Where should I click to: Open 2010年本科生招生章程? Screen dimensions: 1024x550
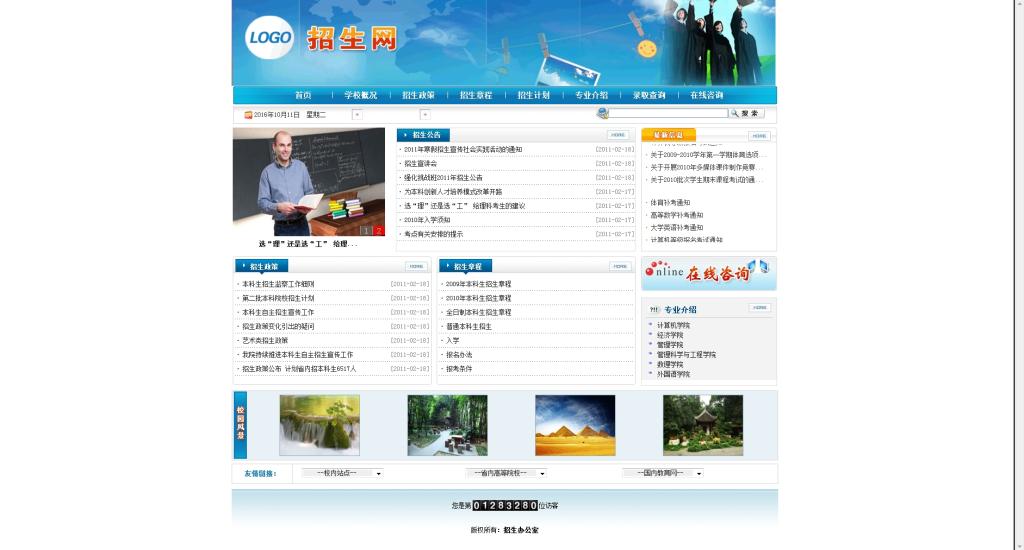click(x=479, y=299)
